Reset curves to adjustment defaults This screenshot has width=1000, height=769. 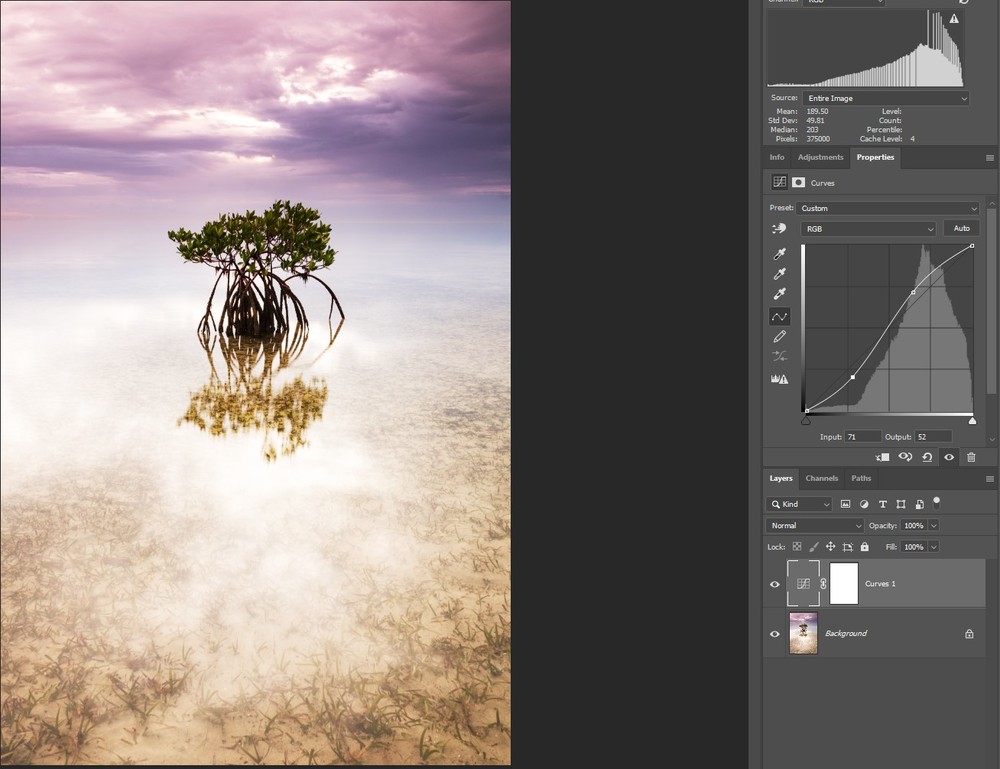(x=927, y=457)
